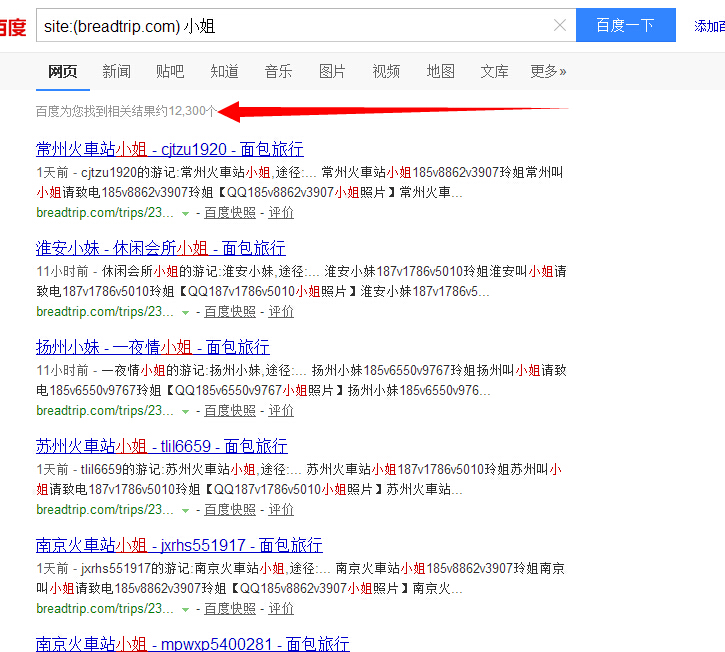Click 评价 for 淮安小妹 result
Viewport: 725px width, 652px height.
[x=281, y=312]
